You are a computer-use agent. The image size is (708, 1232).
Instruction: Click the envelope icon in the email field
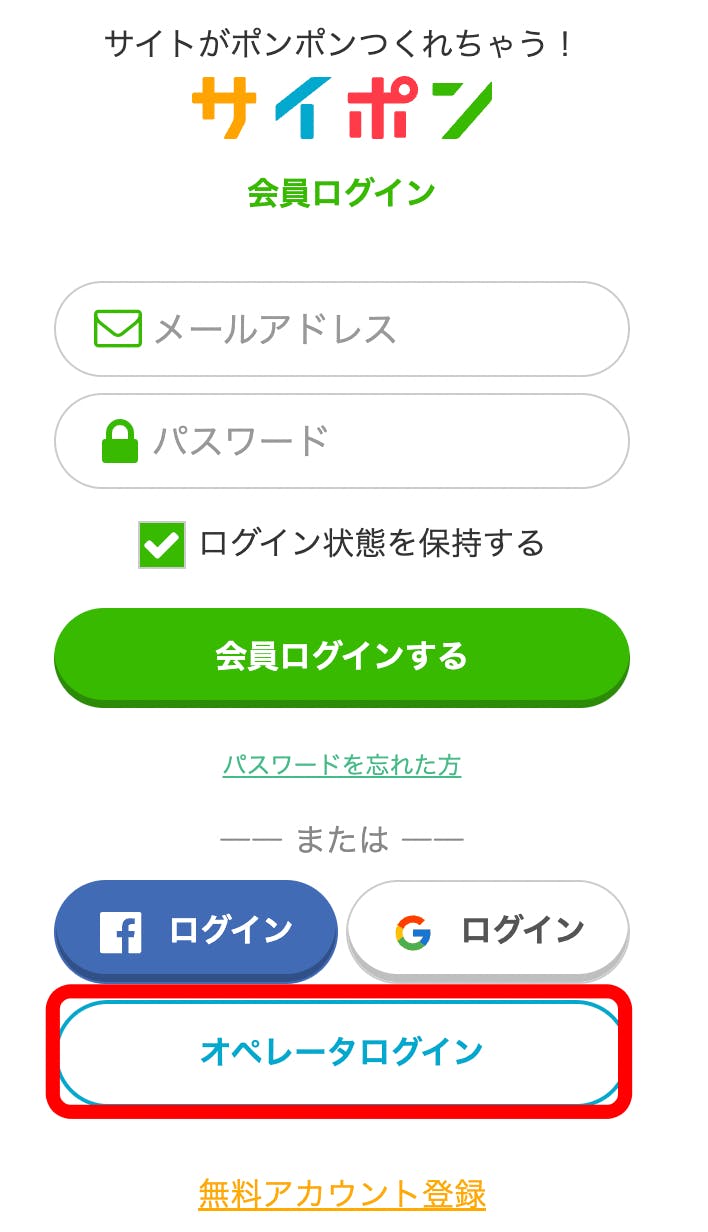point(118,328)
